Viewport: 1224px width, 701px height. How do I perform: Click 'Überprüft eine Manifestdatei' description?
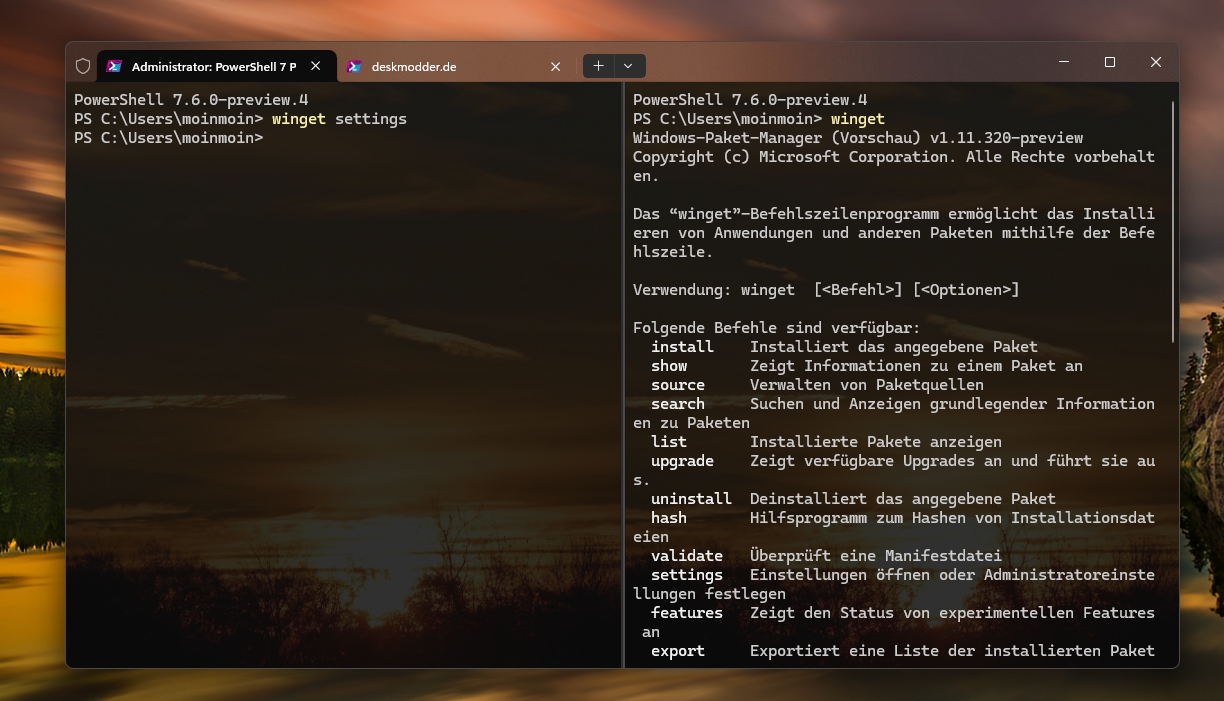coord(876,556)
